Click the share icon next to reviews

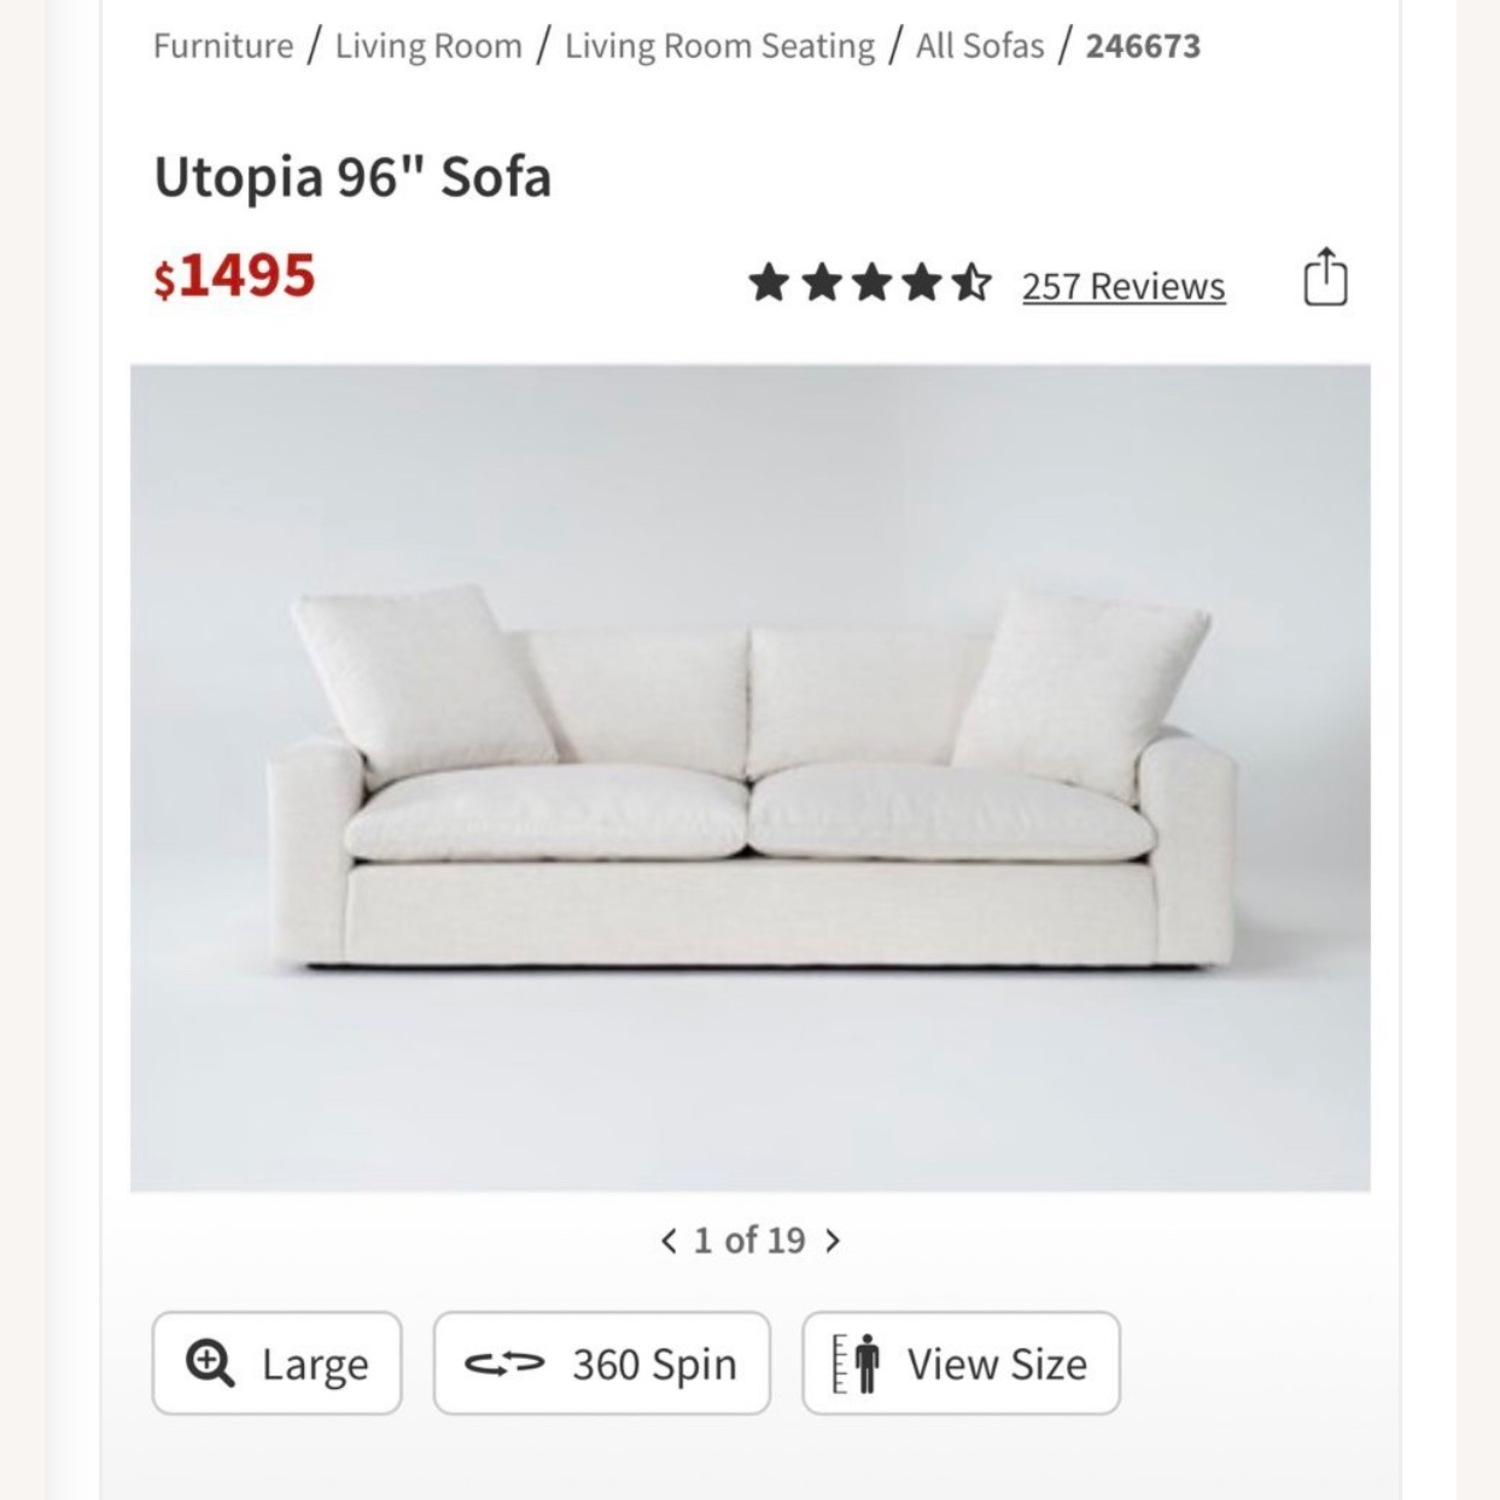pos(1327,278)
